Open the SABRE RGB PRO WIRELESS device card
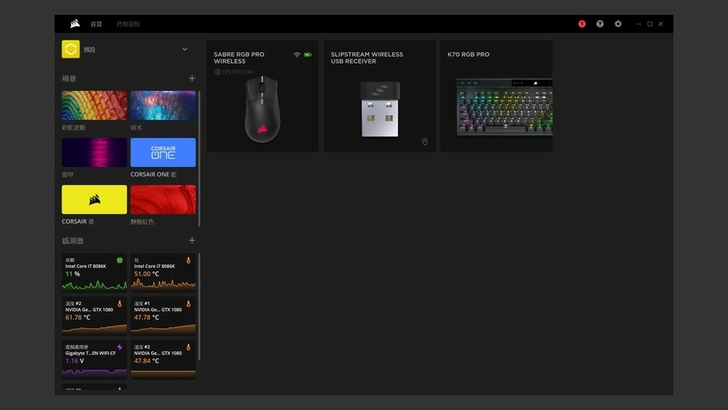The image size is (728, 410). click(x=263, y=96)
